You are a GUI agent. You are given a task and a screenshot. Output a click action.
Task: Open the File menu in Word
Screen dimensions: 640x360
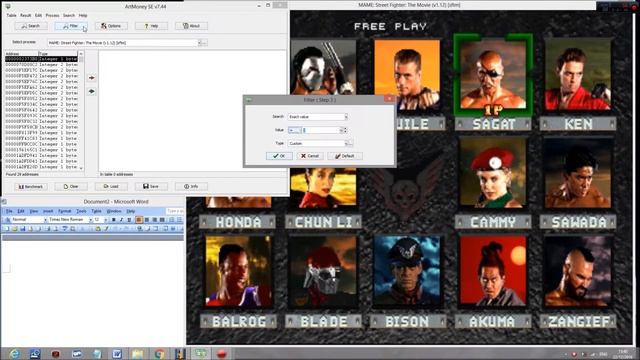(x=9, y=211)
